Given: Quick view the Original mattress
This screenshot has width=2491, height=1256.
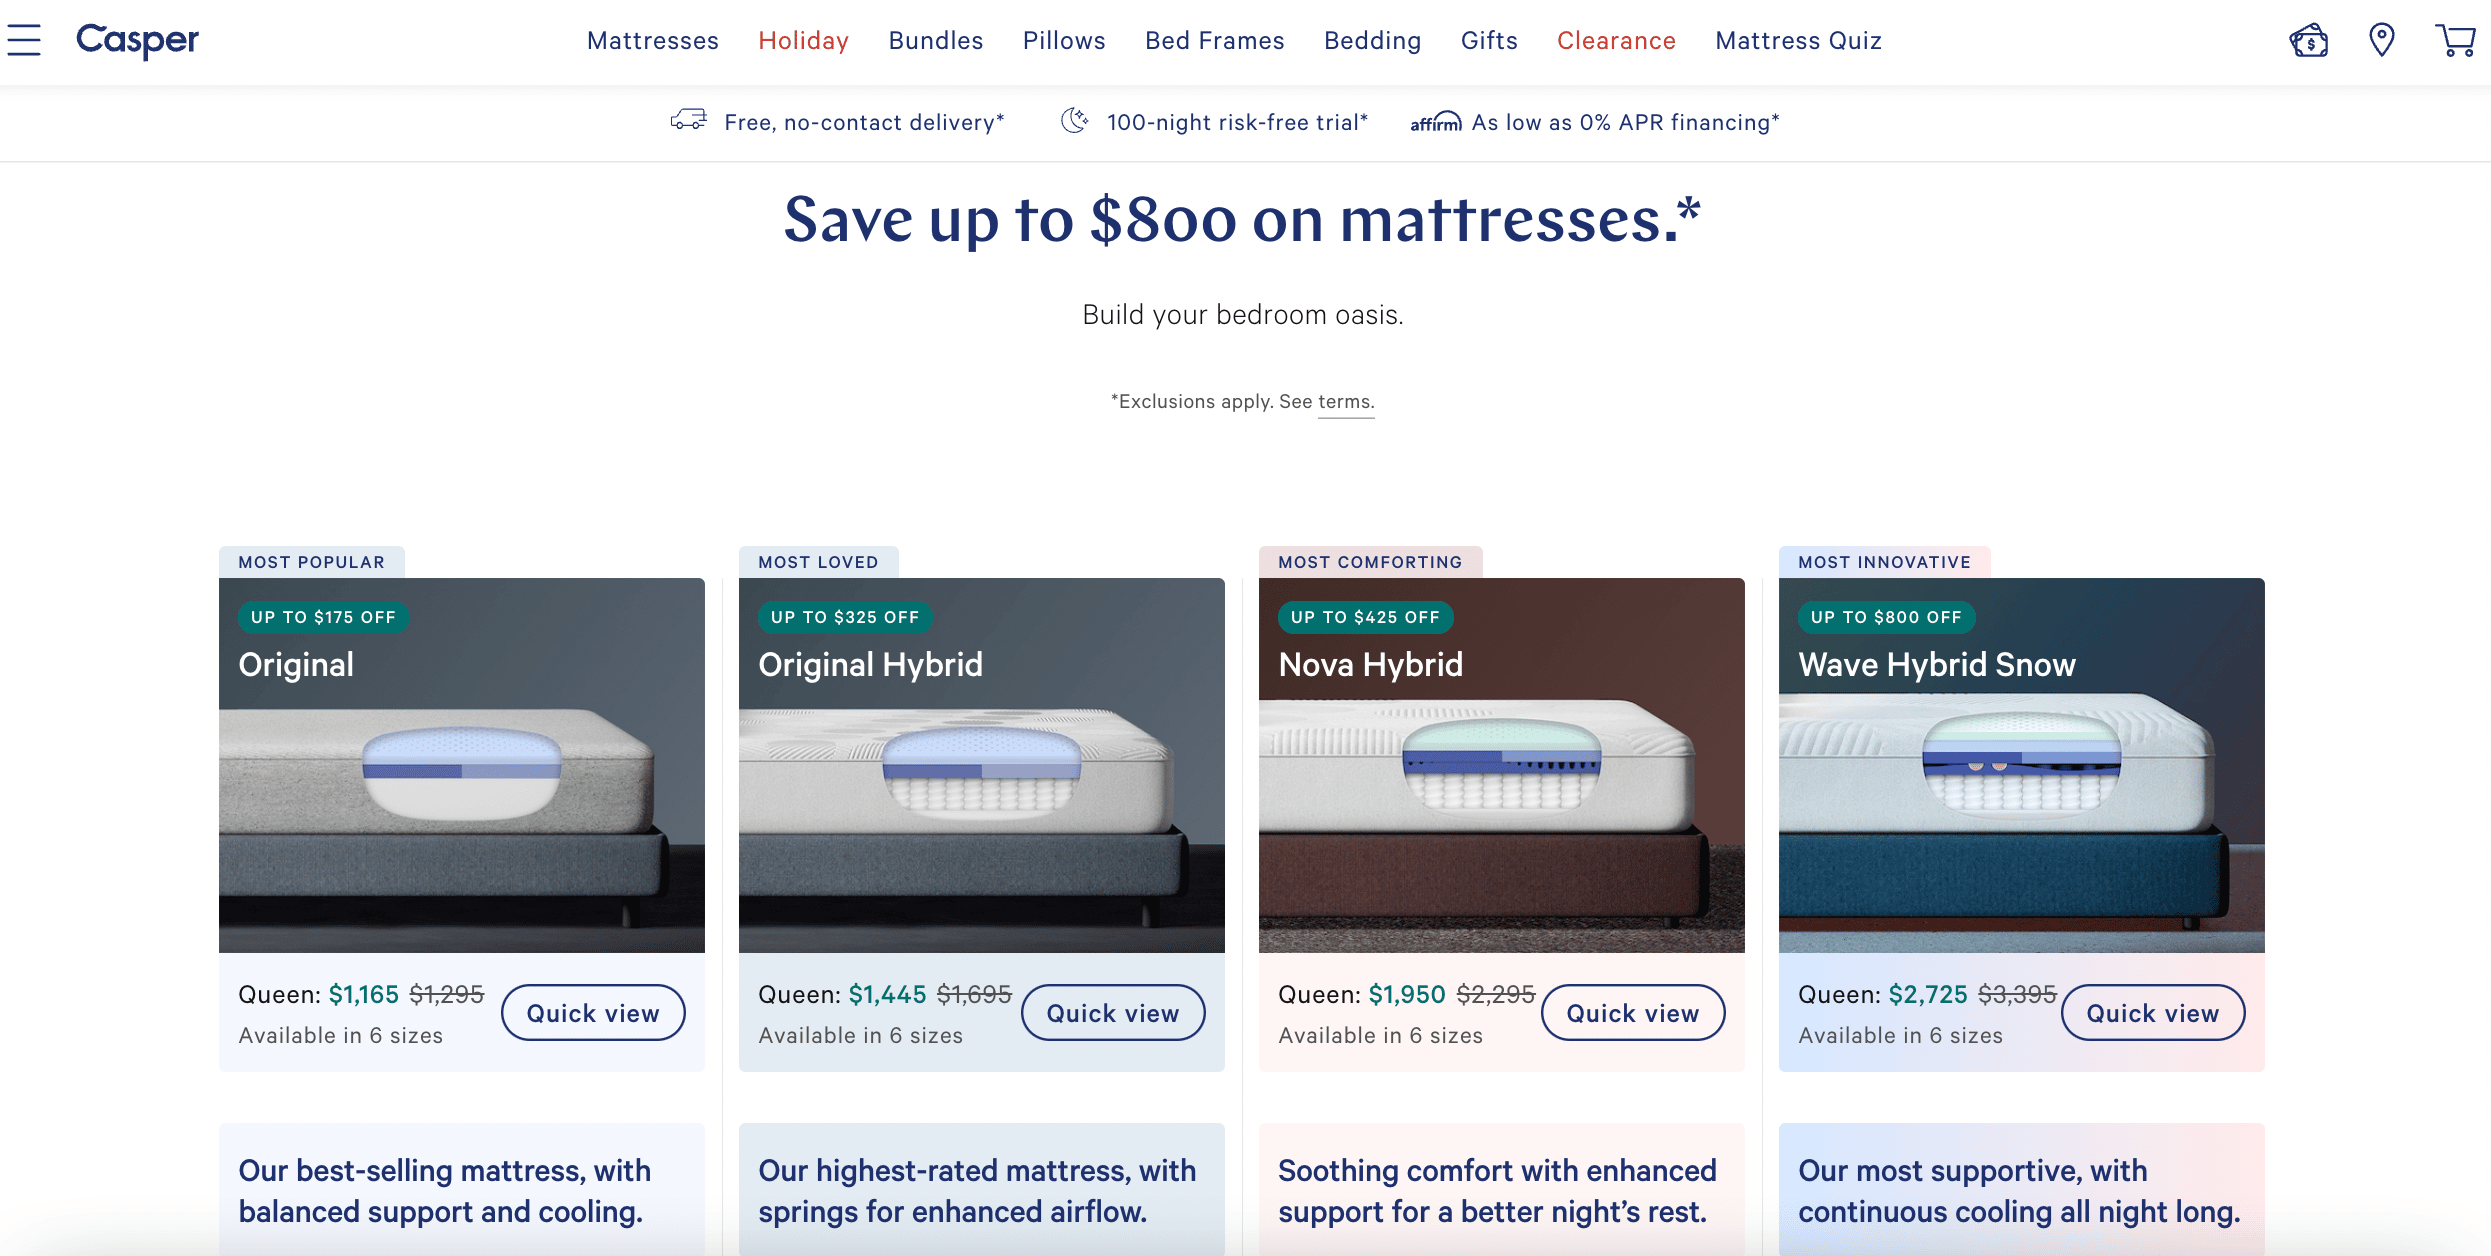Looking at the screenshot, I should (593, 1013).
